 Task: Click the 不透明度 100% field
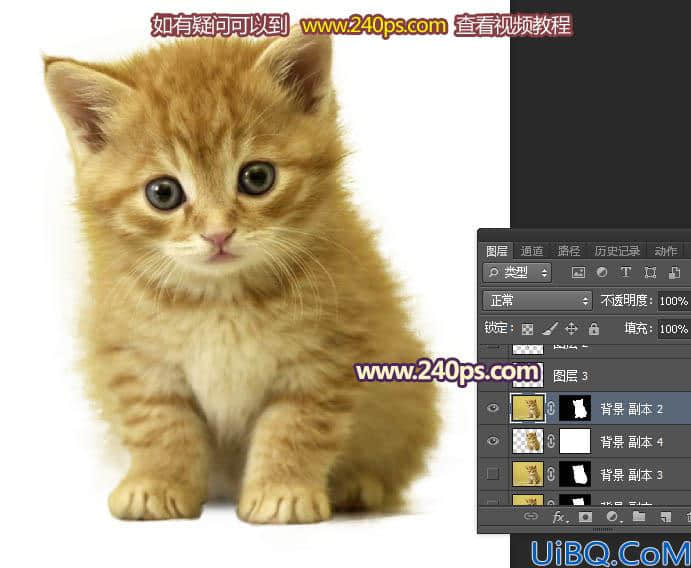tap(674, 301)
